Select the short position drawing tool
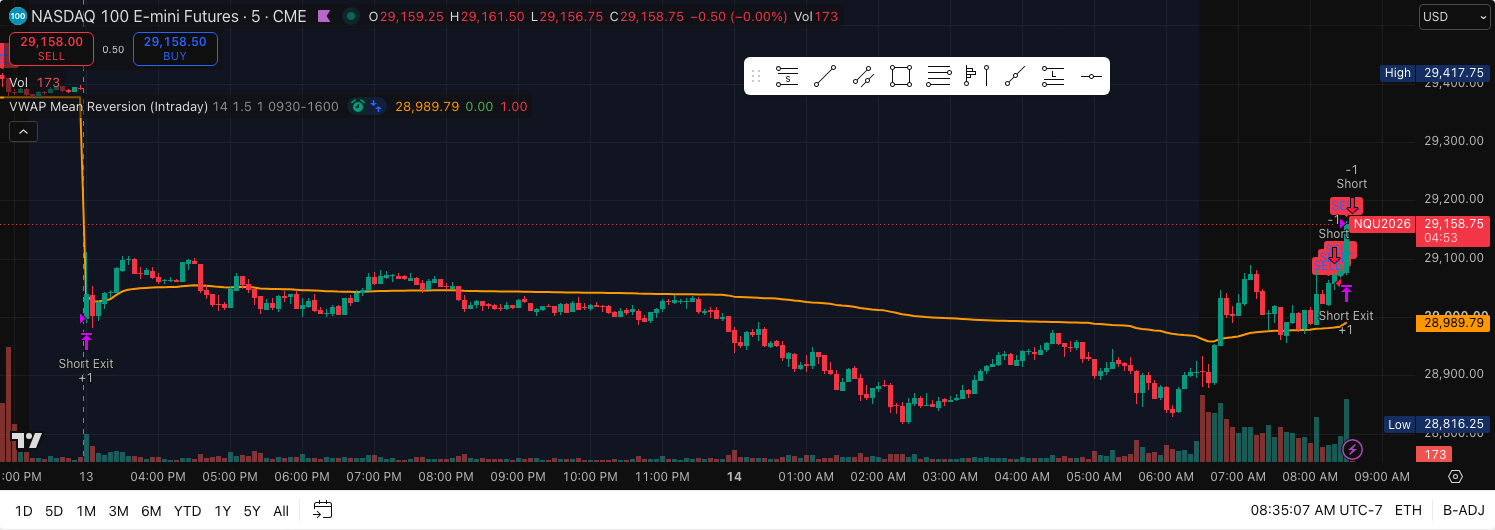The width and height of the screenshot is (1495, 530). [787, 76]
